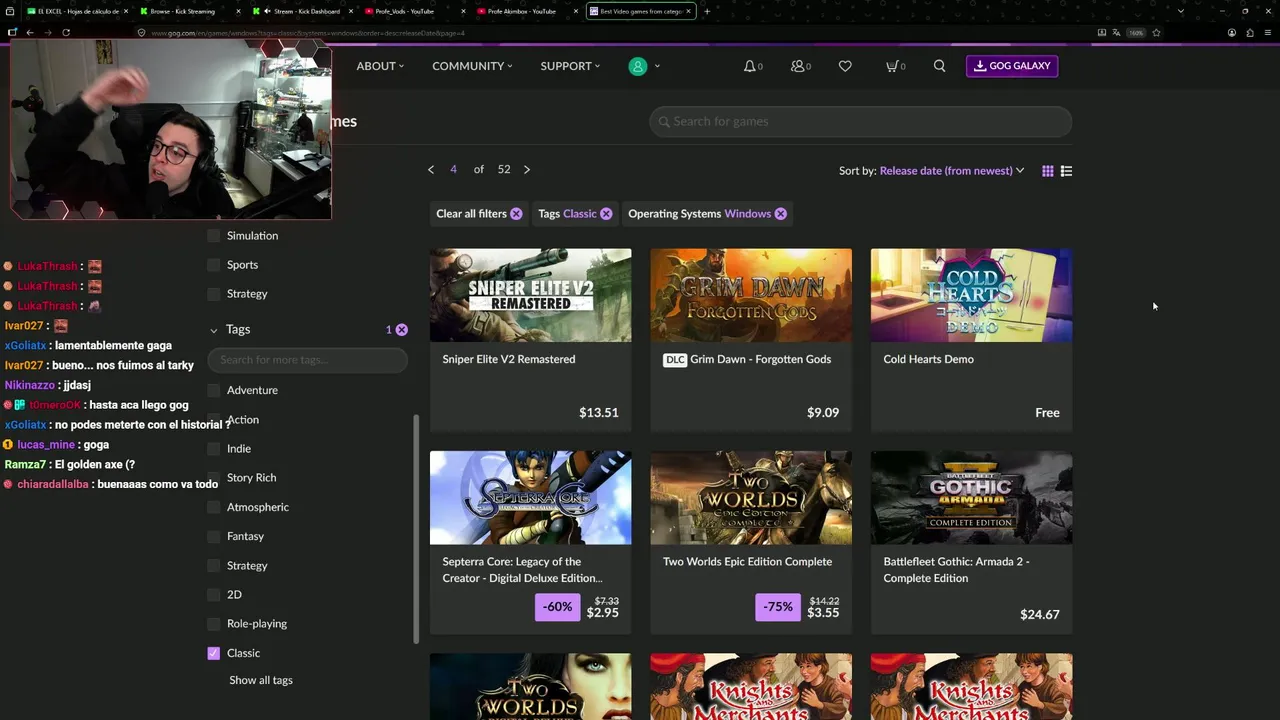Open Battlefleet Gothic: Armada 2 title link
Viewport: 1280px width, 720px height.
(956, 570)
